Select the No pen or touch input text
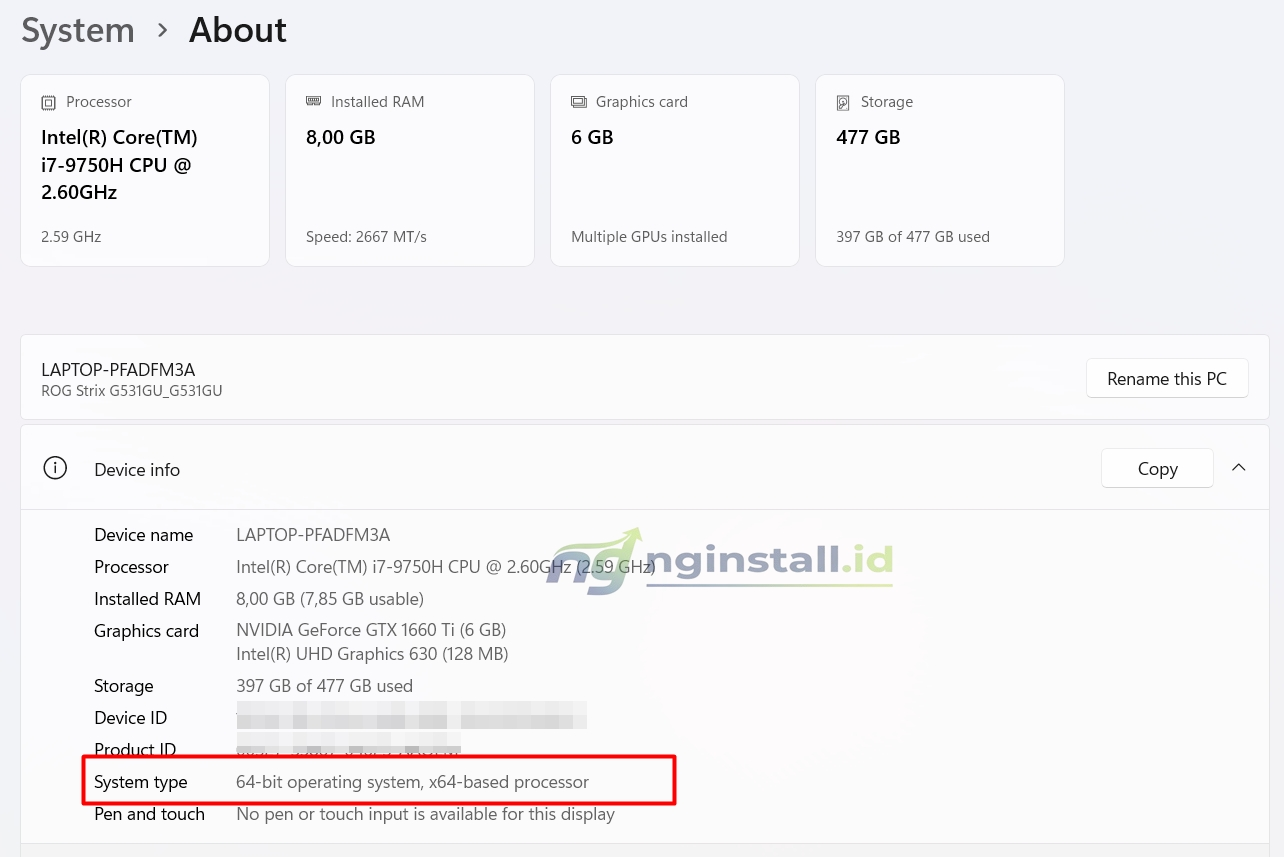This screenshot has height=857, width=1284. (425, 814)
